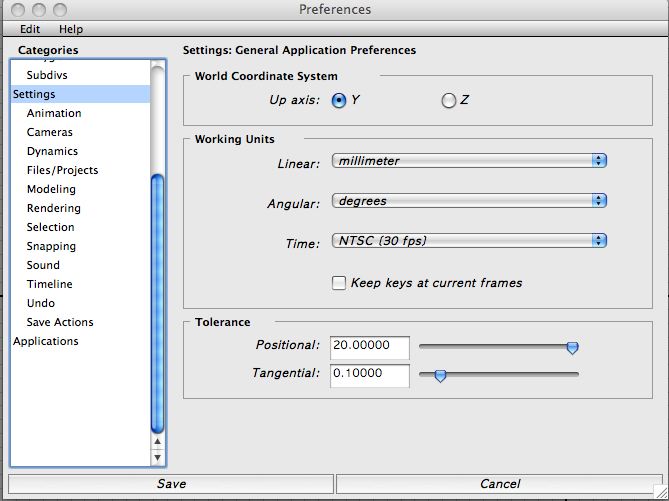Click the Categories scrollbar down arrow
Image resolution: width=669 pixels, height=501 pixels.
(157, 457)
